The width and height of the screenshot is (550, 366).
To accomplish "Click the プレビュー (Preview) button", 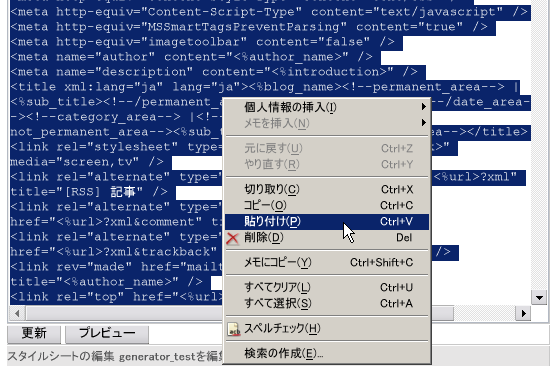I will tap(107, 333).
